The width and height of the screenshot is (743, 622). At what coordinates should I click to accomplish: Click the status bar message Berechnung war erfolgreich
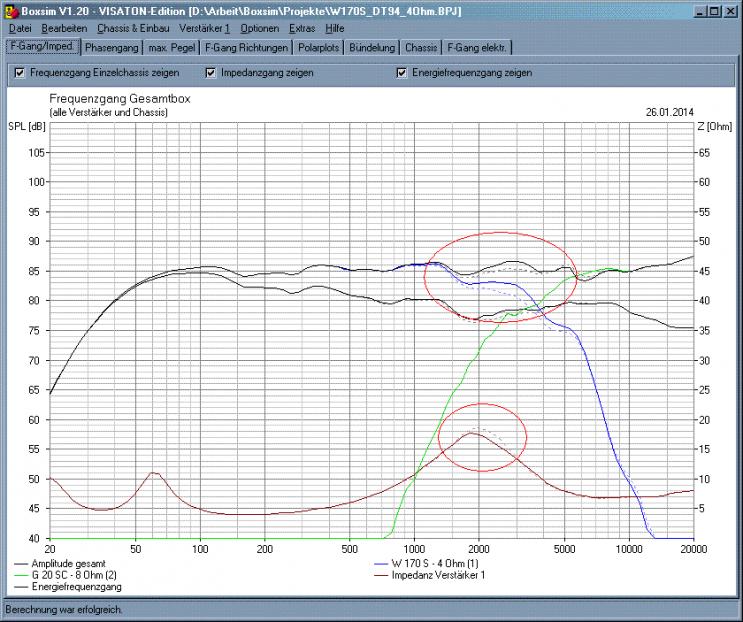[63, 610]
